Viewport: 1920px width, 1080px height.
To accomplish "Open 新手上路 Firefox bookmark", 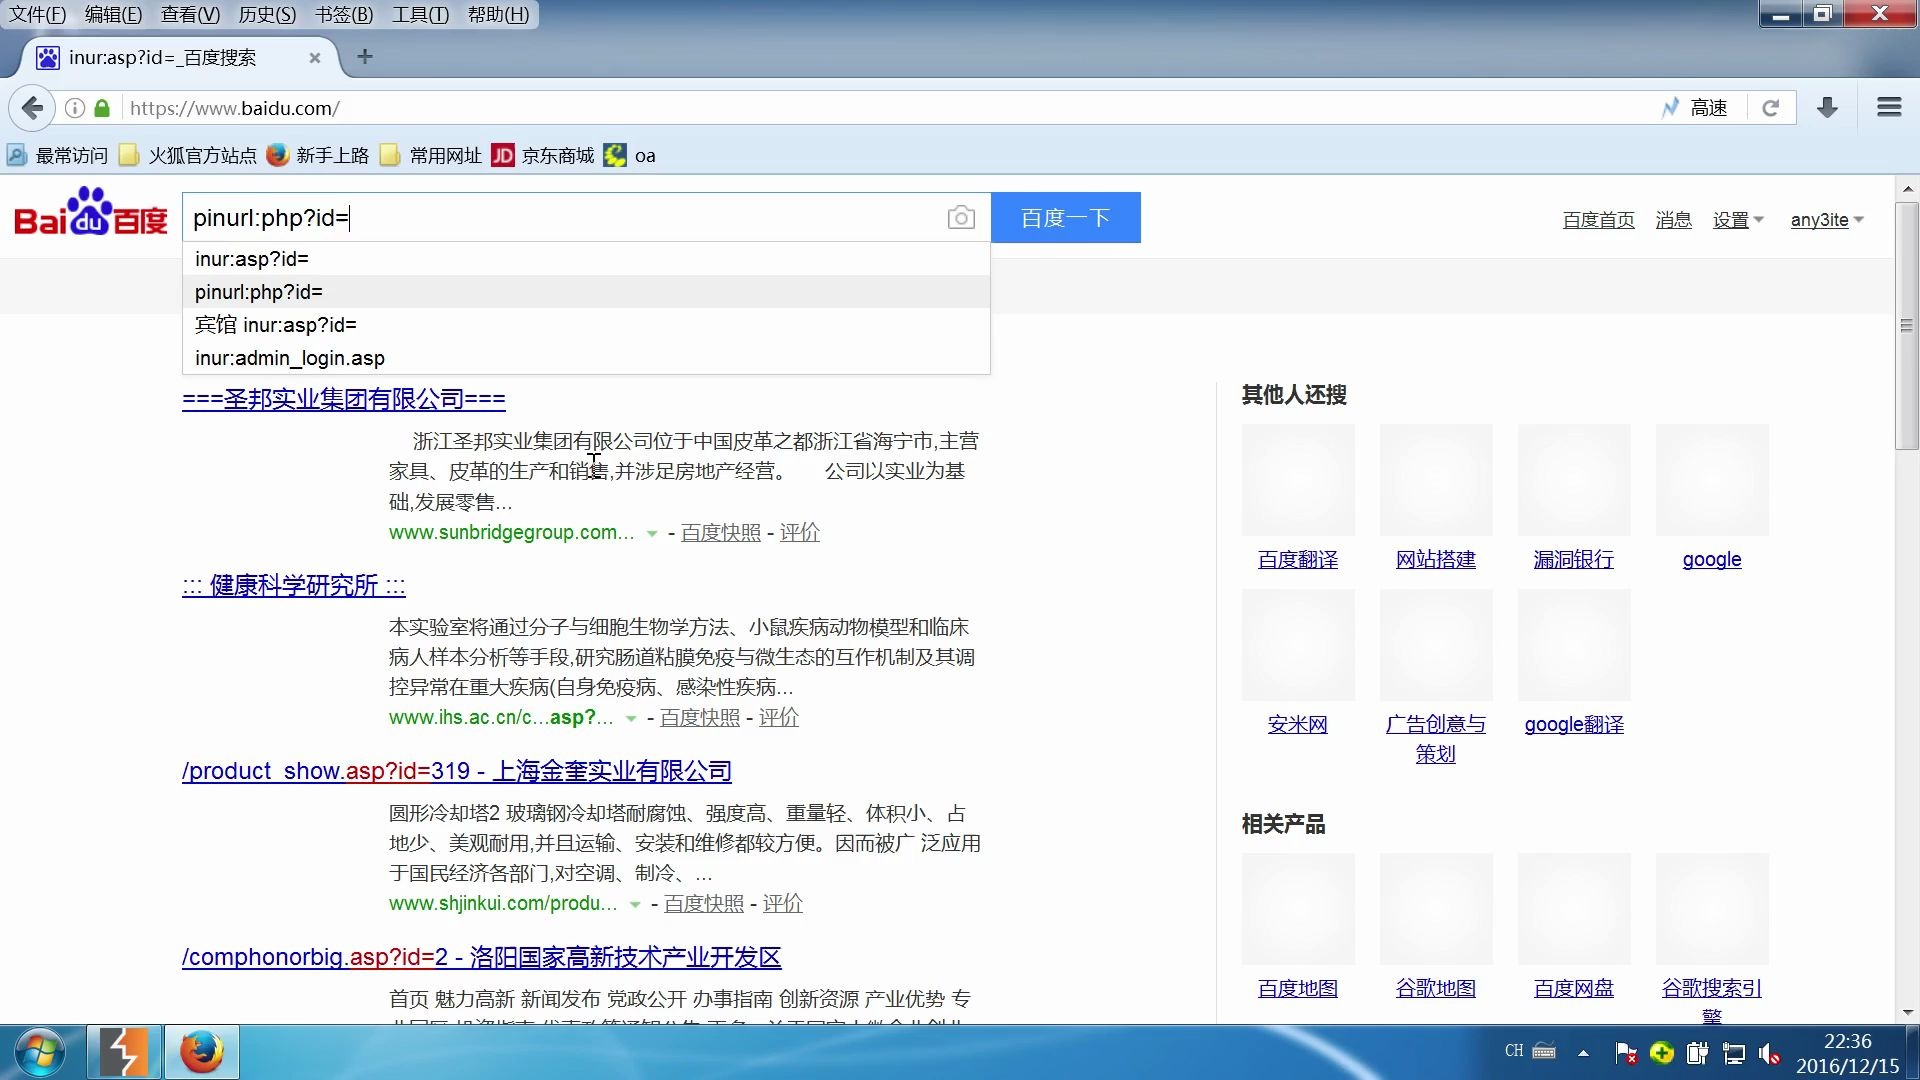I will click(318, 156).
